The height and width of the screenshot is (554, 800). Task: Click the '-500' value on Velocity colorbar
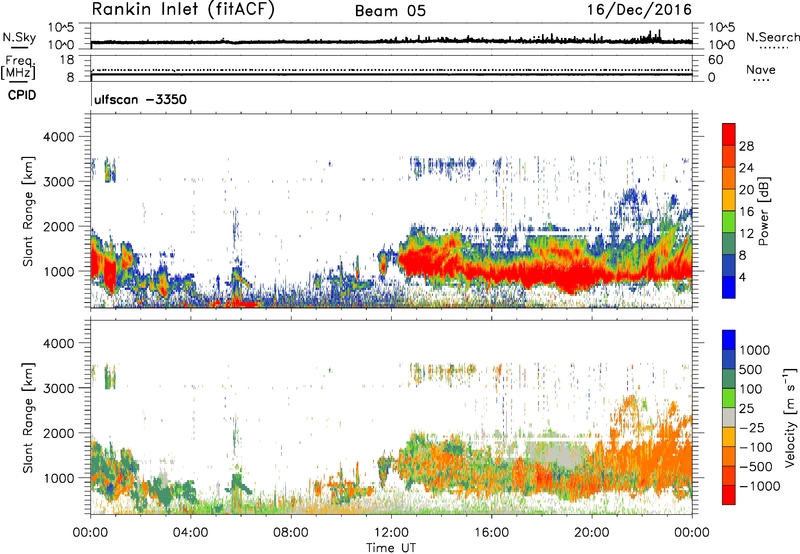(x=756, y=467)
